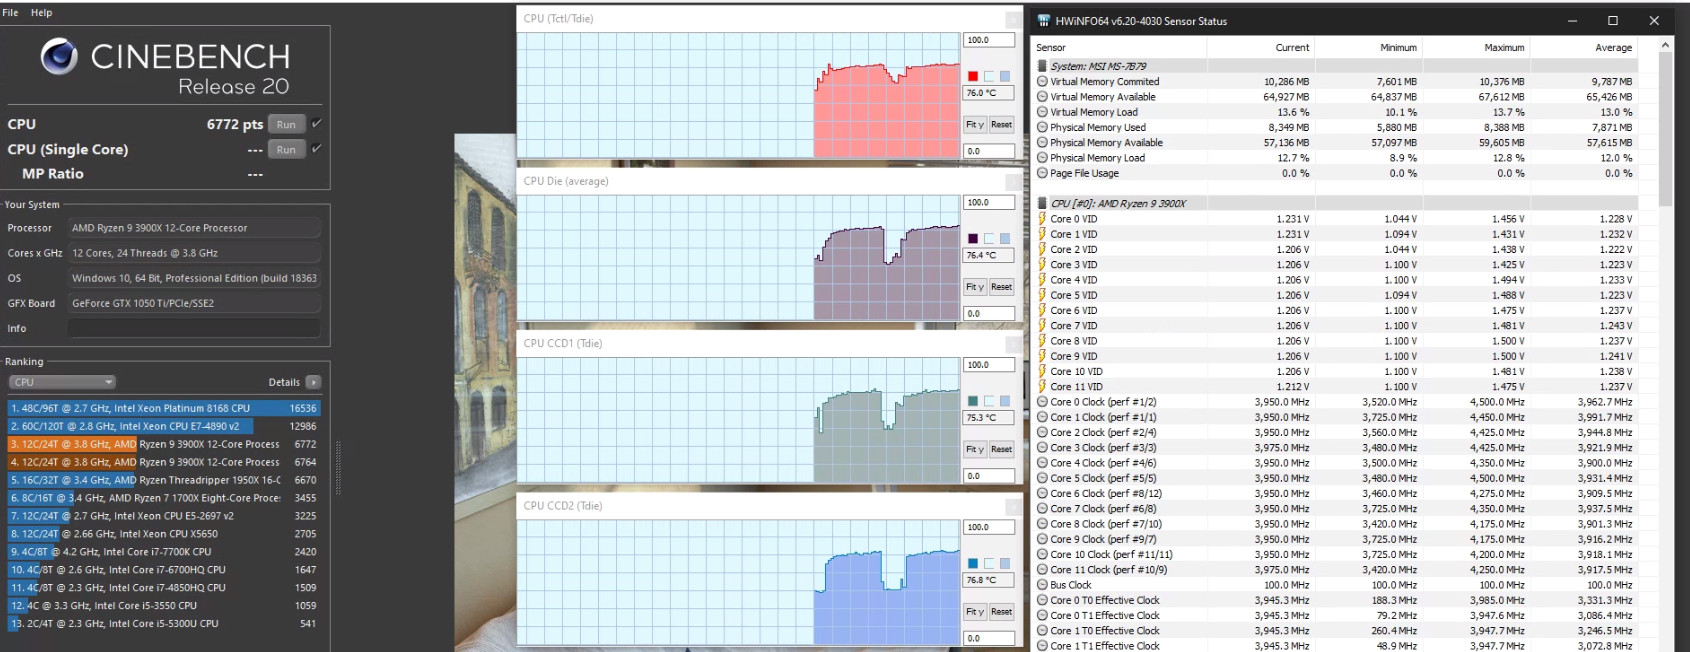Viewport: 1690px width, 652px height.
Task: Pick the light blue grid swatch in CPU Die graph
Action: (1005, 239)
